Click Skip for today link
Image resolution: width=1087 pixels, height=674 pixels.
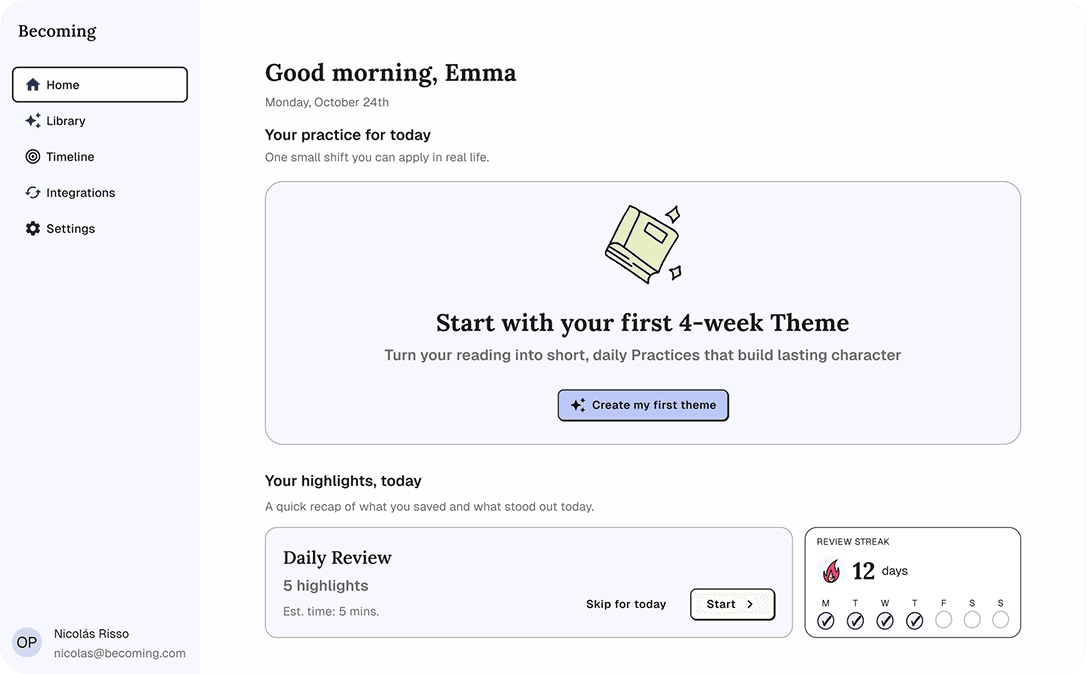626,604
